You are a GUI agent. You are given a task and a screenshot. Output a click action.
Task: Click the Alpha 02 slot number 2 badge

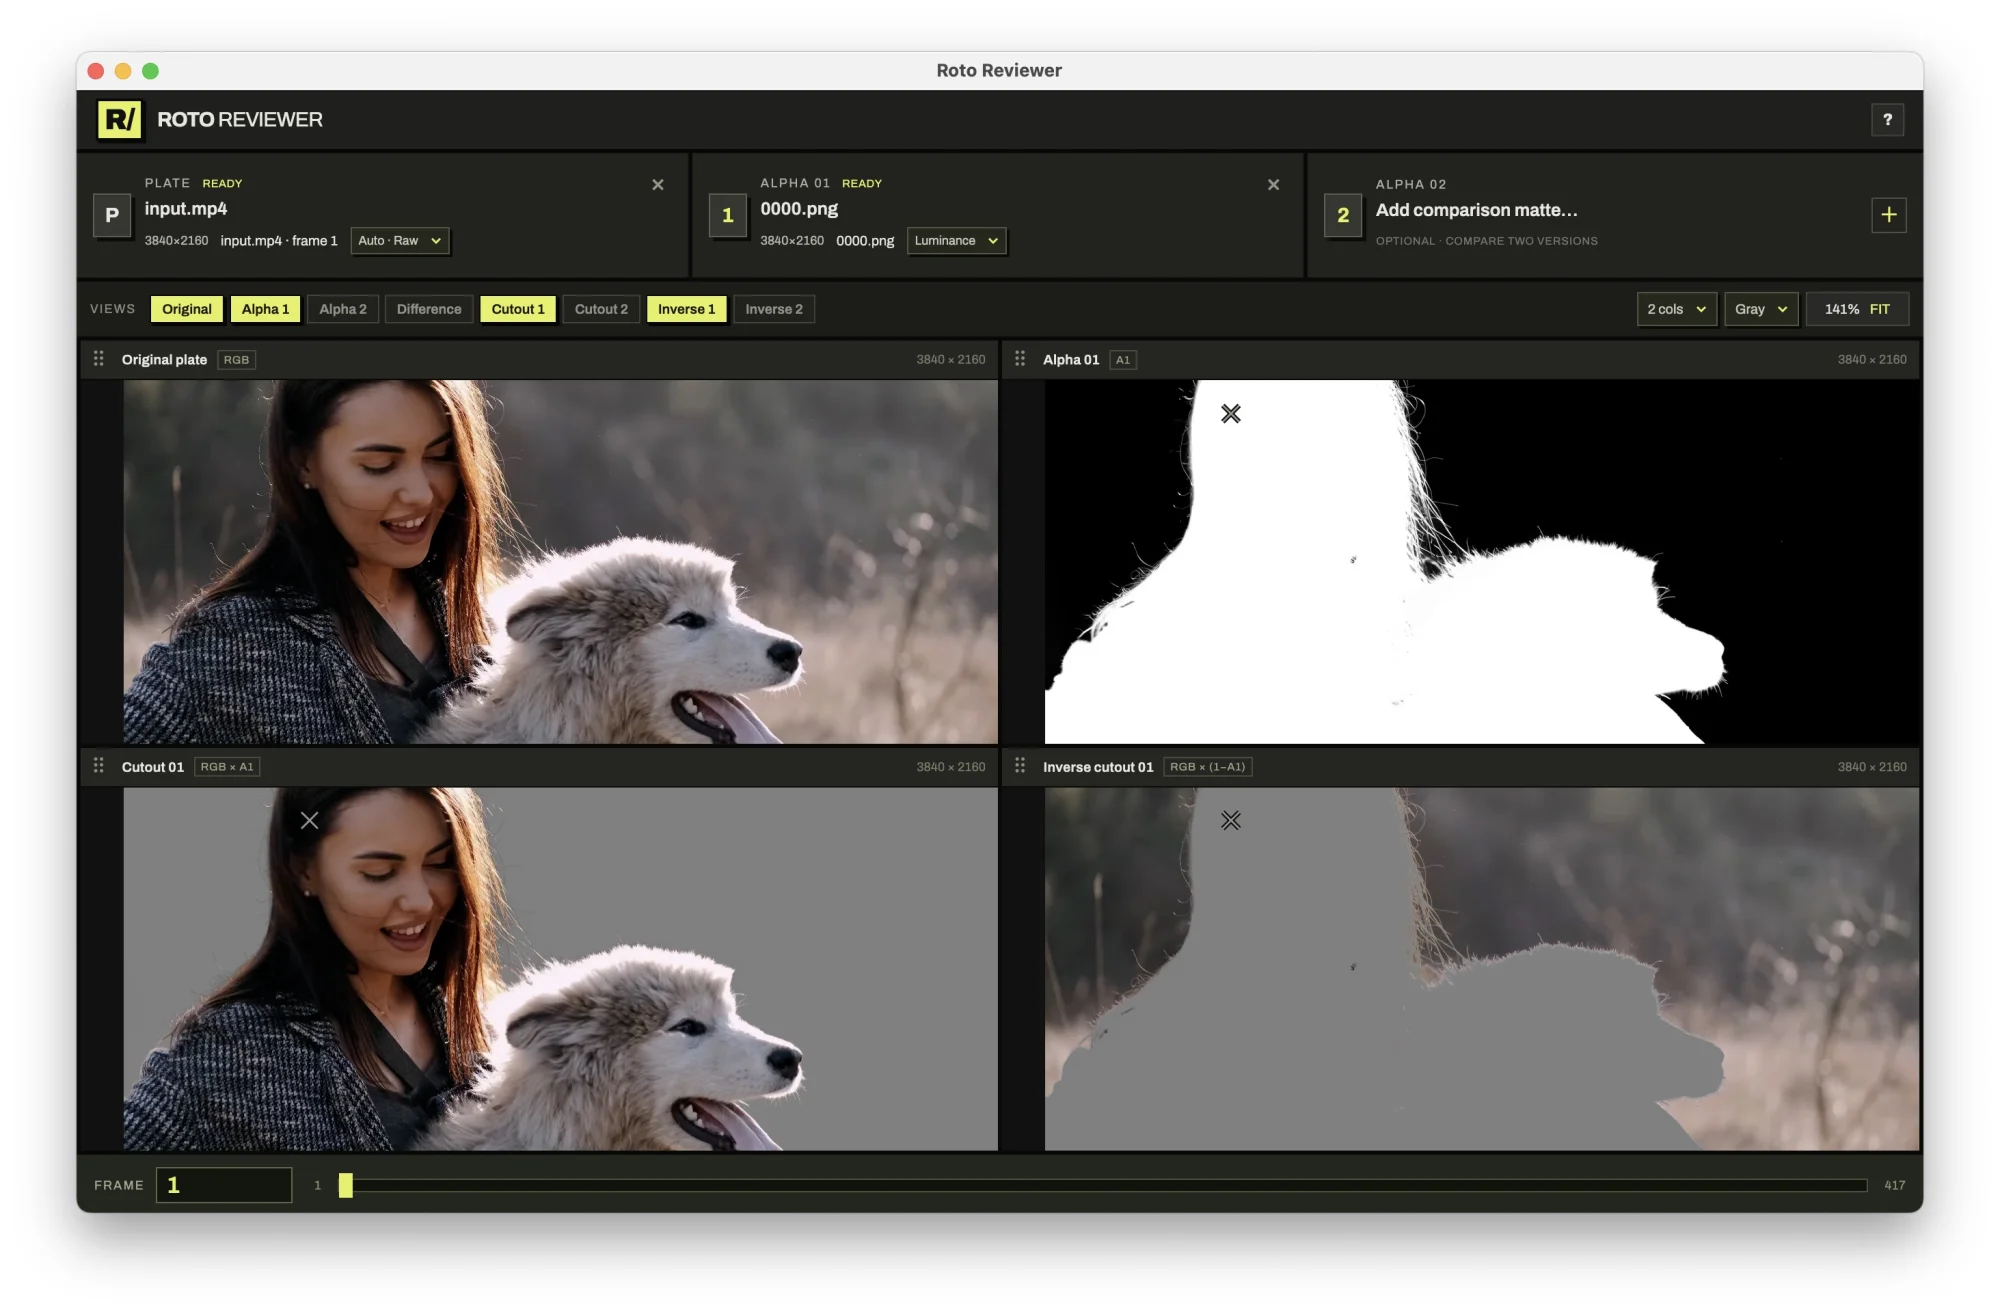click(x=1343, y=215)
